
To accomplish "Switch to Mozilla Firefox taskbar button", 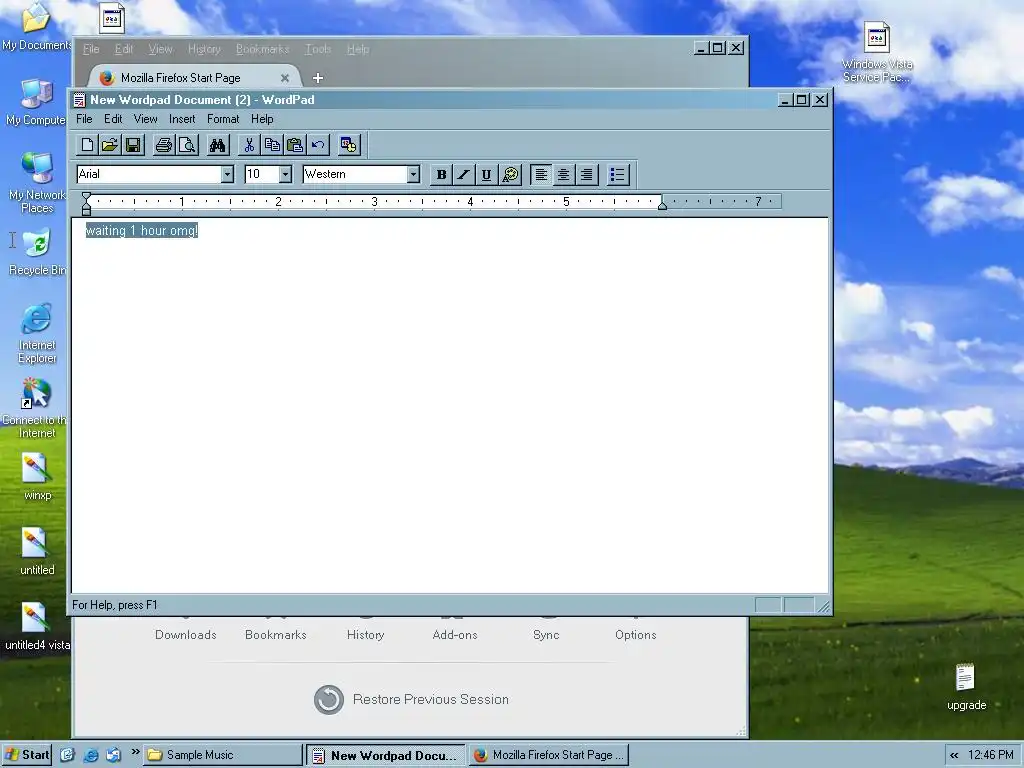I will pos(549,755).
